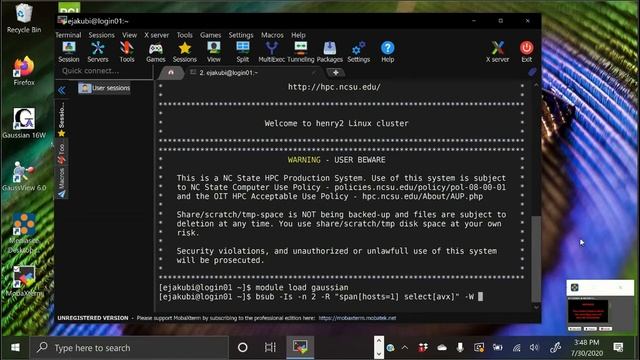Click the Cortana circle icon
The image size is (640, 360).
click(x=242, y=347)
